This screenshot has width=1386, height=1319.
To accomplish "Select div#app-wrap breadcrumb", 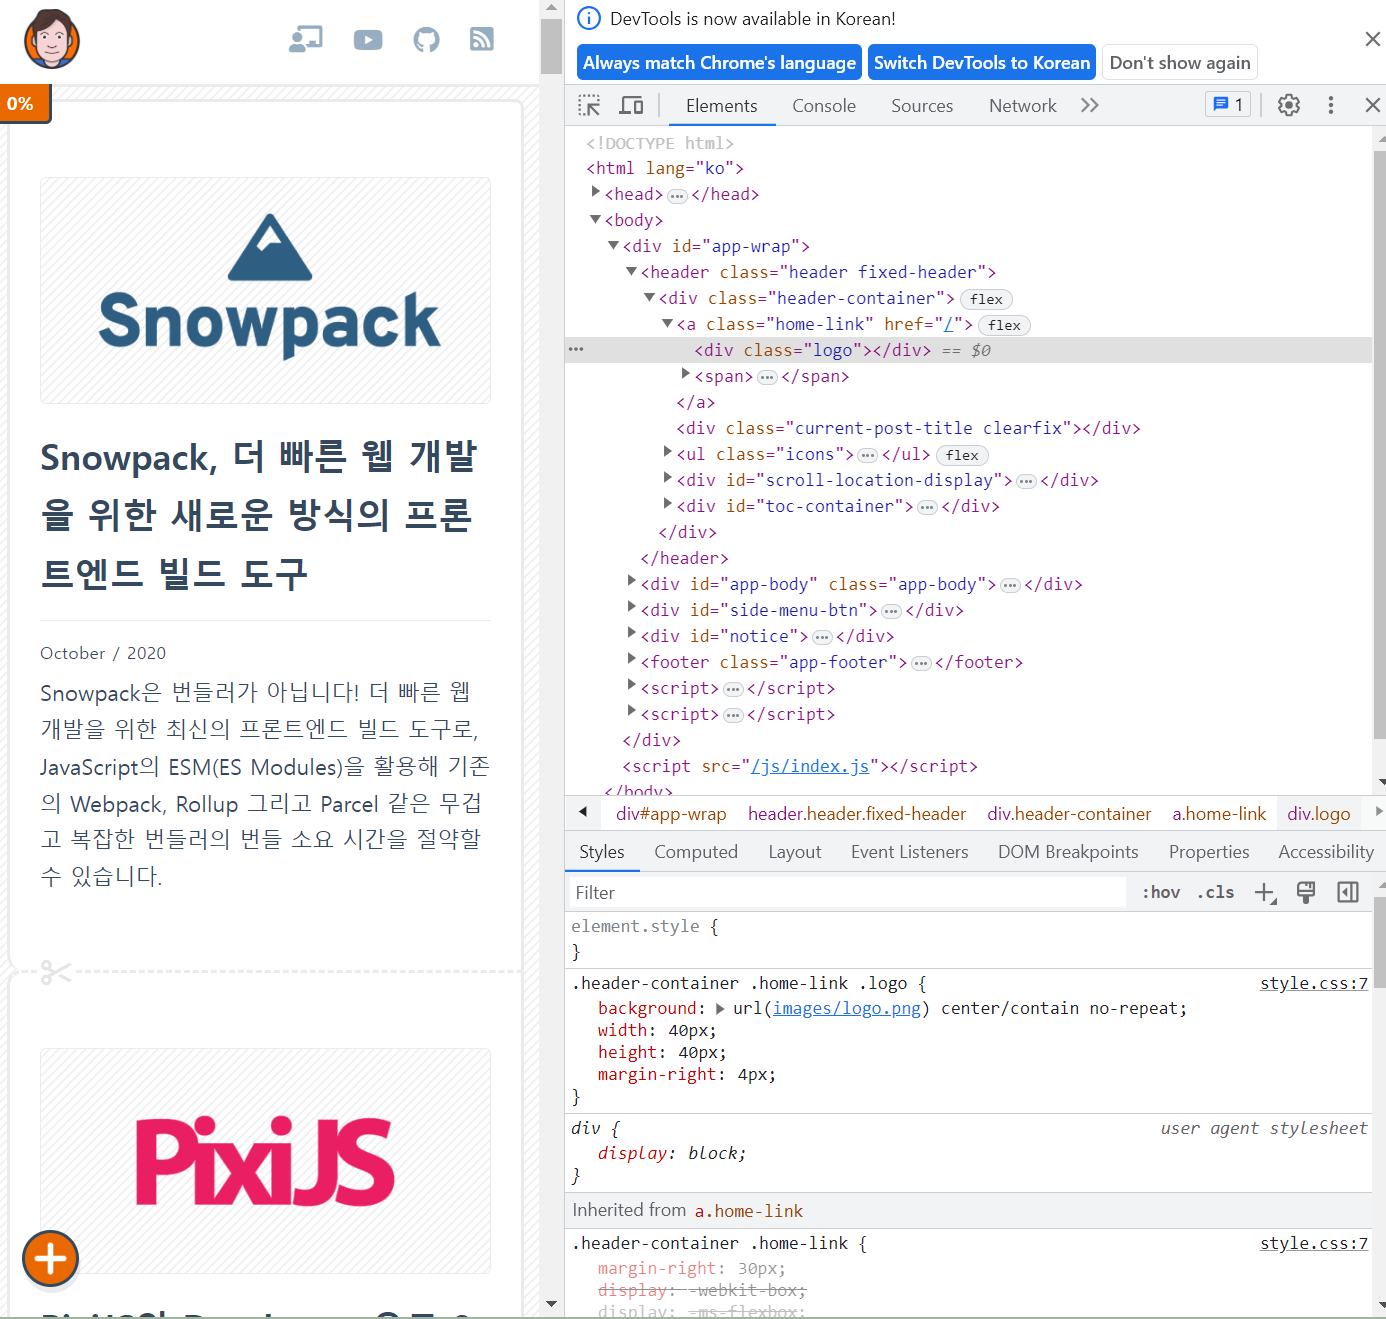I will click(x=671, y=814).
